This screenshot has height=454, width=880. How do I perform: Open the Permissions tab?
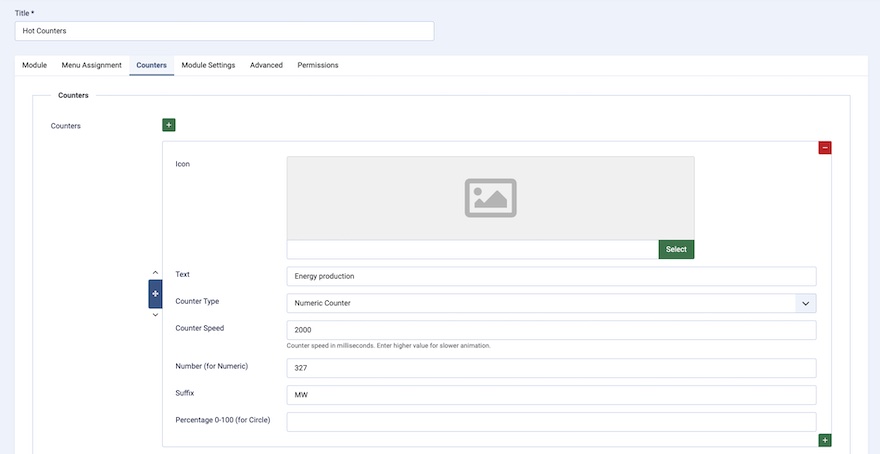318,65
